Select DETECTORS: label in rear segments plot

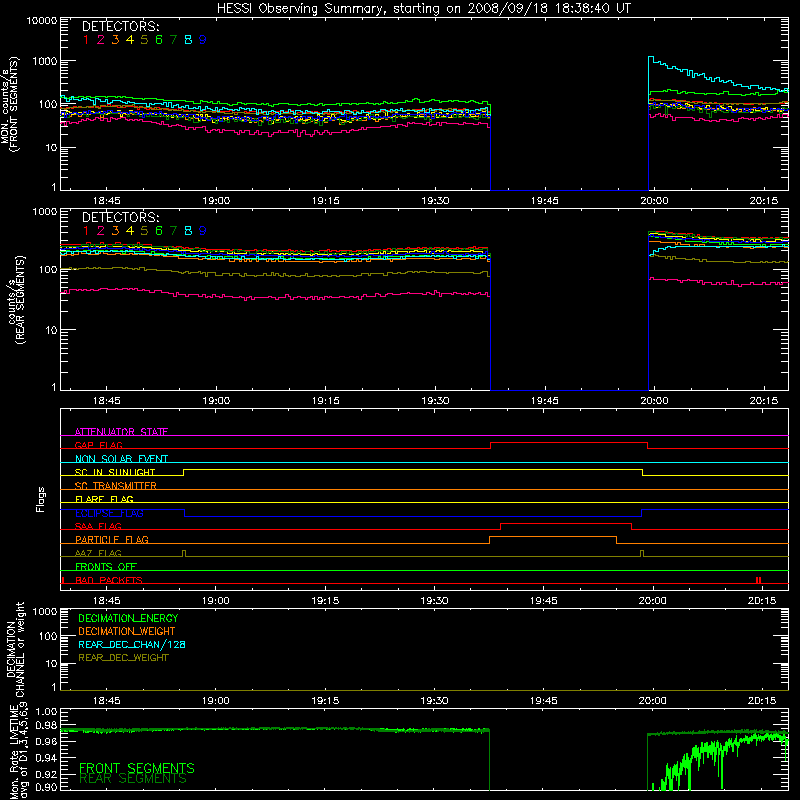(120, 217)
